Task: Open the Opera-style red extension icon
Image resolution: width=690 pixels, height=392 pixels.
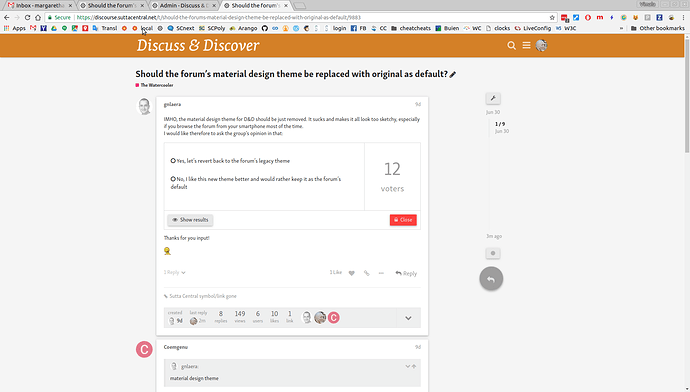Action: click(x=588, y=18)
